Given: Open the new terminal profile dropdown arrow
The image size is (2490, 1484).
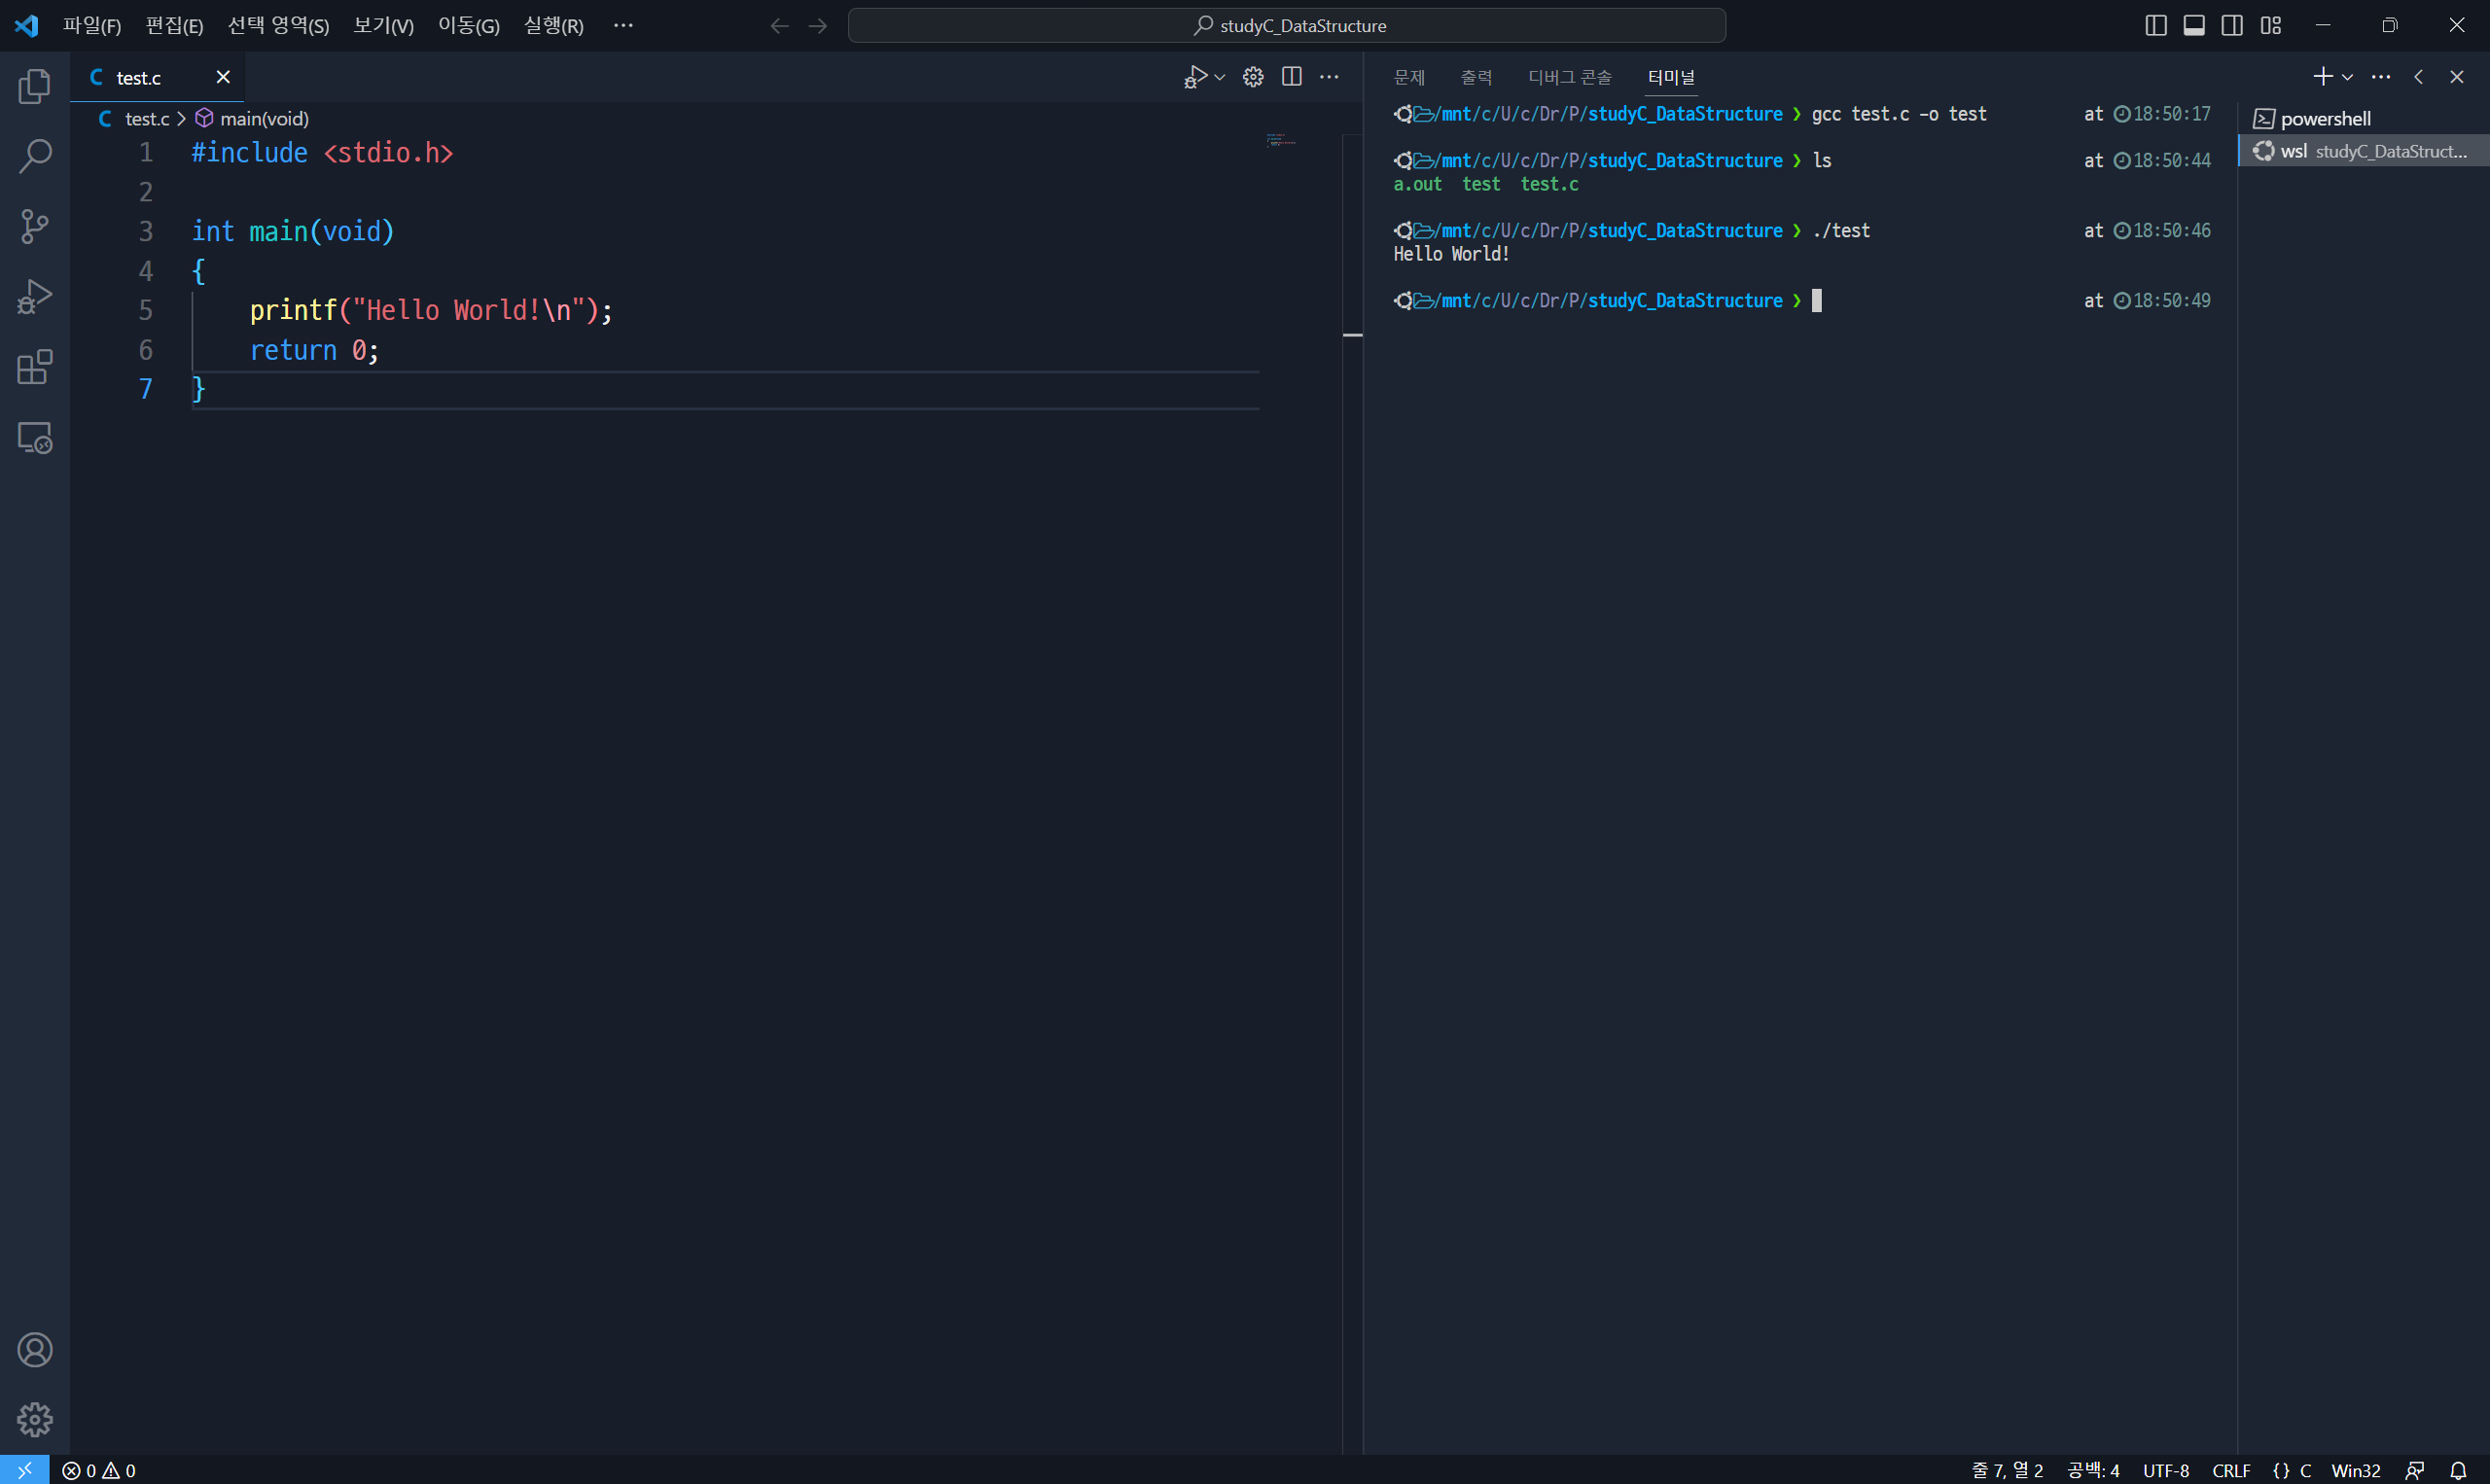Looking at the screenshot, I should pyautogui.click(x=2347, y=77).
